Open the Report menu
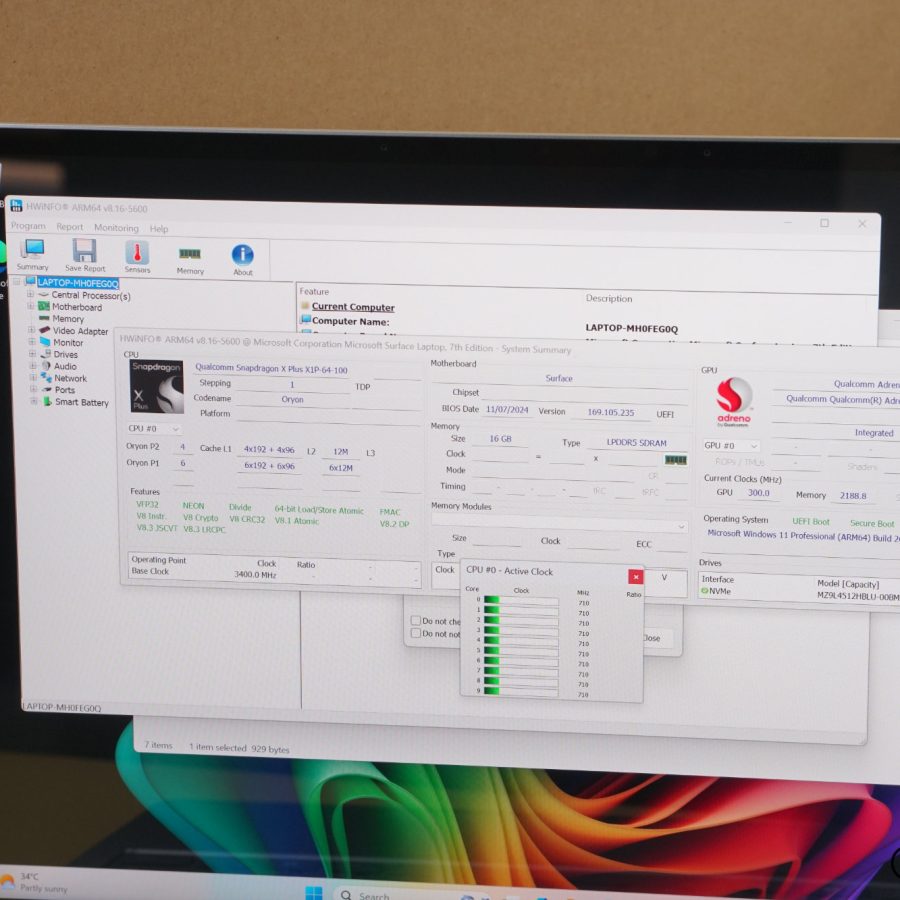This screenshot has height=900, width=900. 69,227
